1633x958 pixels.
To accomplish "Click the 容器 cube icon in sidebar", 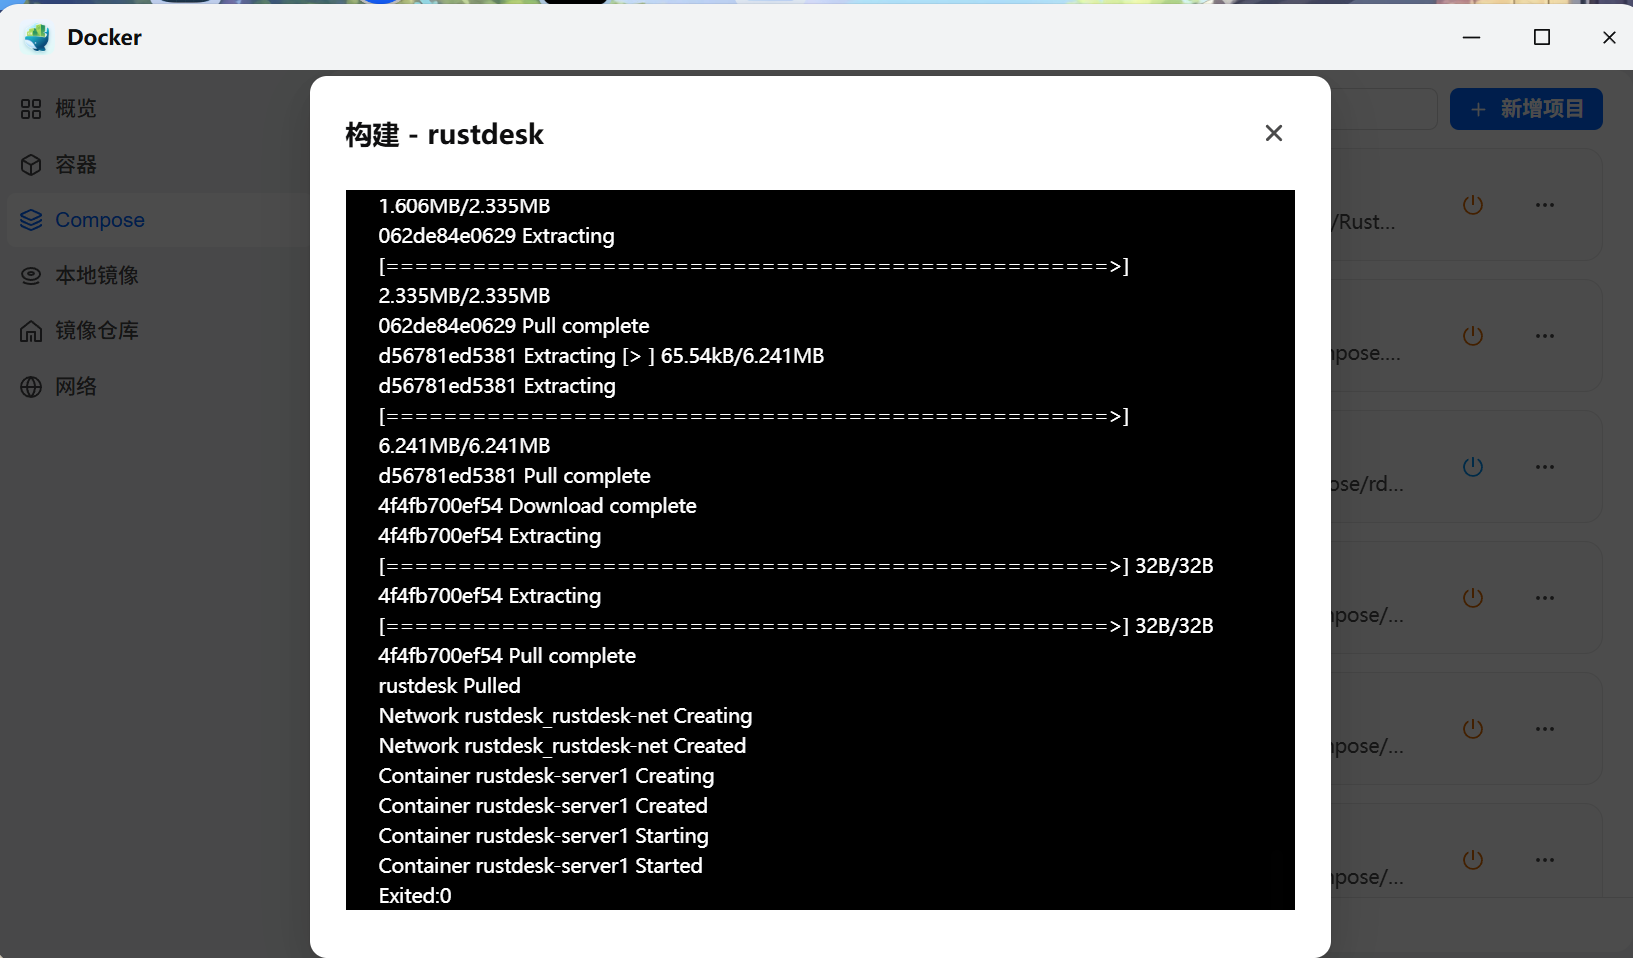I will (31, 165).
